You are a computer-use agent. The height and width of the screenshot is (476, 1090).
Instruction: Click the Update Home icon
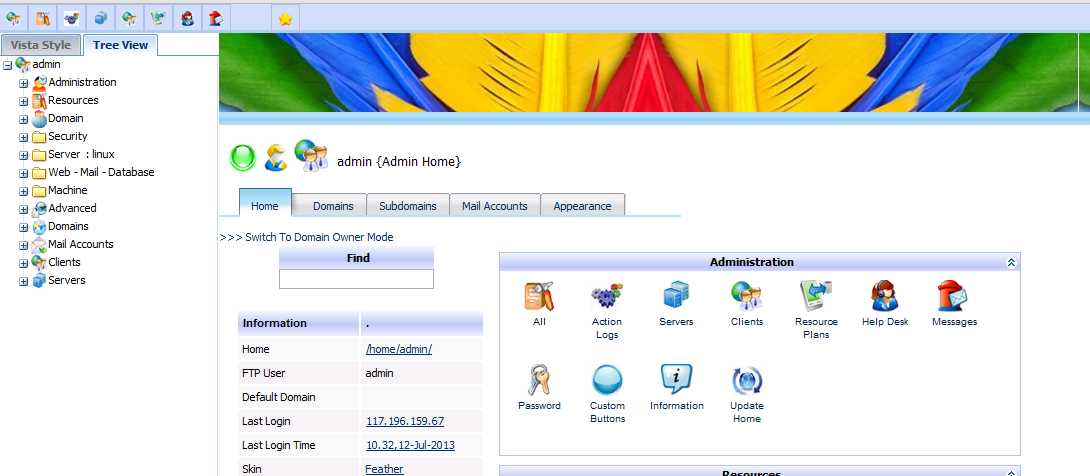747,380
